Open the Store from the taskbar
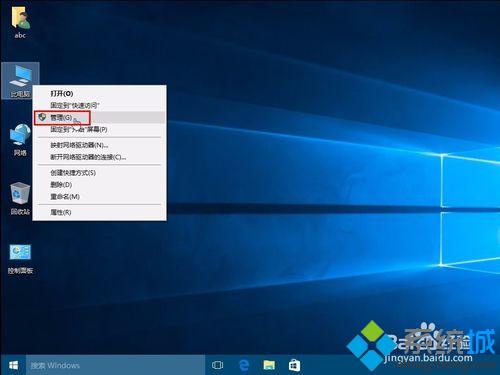This screenshot has height=375, width=500. pos(294,365)
